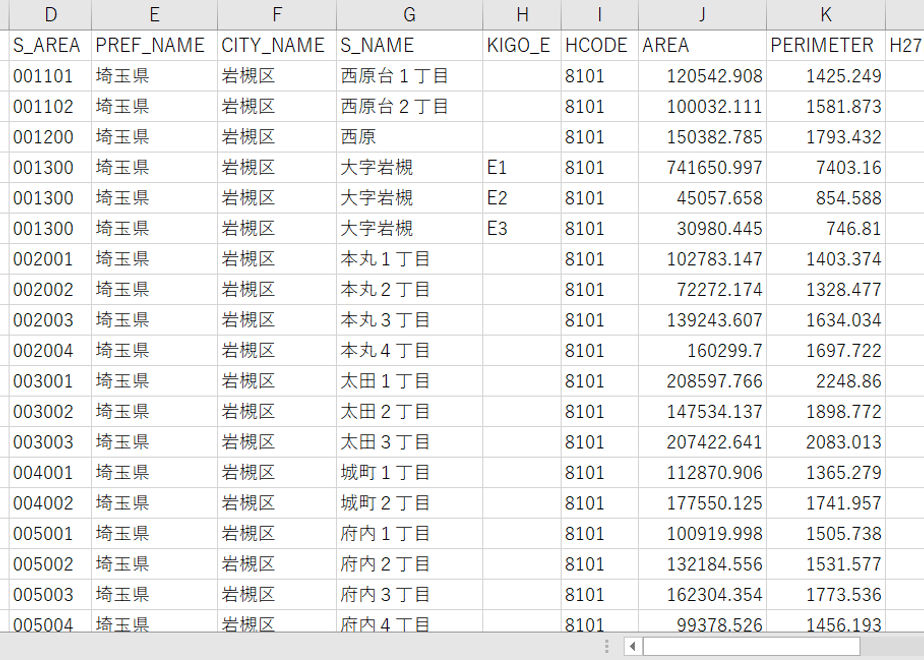Click the scrollbar split handle dots
Viewport: 924px width, 660px height.
pyautogui.click(x=607, y=646)
